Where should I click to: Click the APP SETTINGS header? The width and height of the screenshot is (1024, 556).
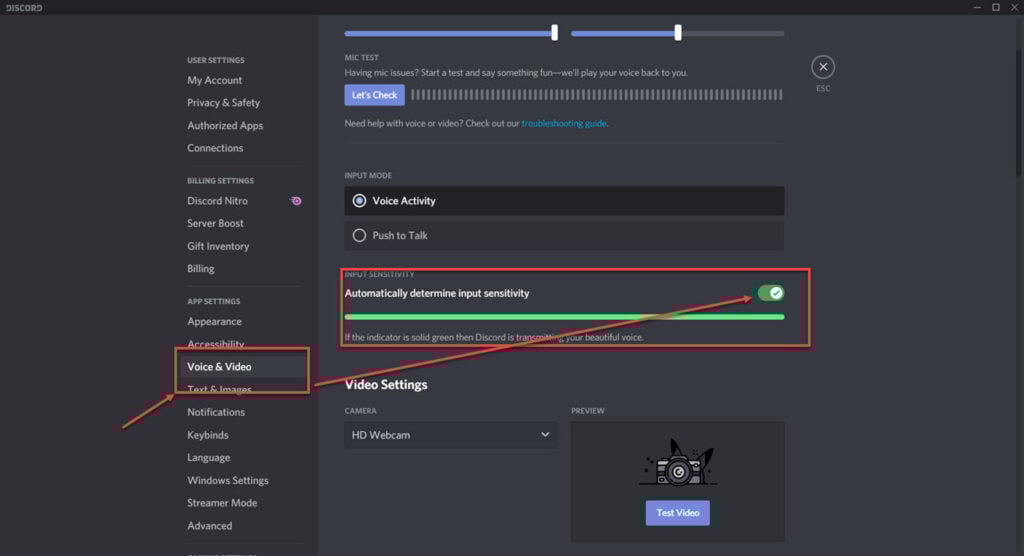tap(214, 302)
